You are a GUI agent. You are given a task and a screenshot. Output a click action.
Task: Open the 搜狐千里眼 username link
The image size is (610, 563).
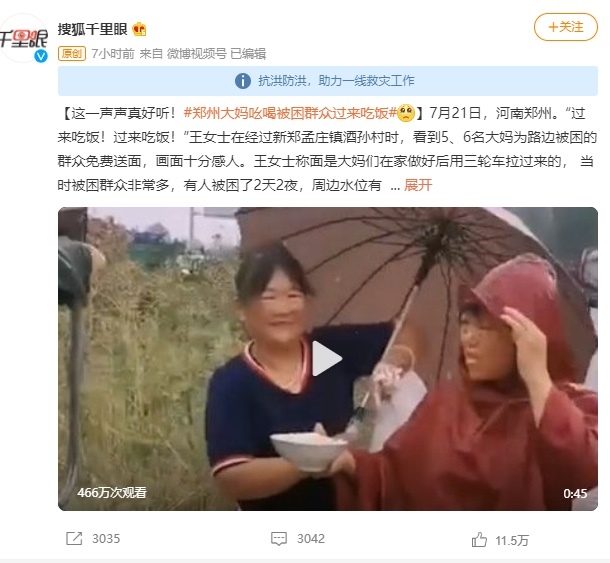coord(93,29)
